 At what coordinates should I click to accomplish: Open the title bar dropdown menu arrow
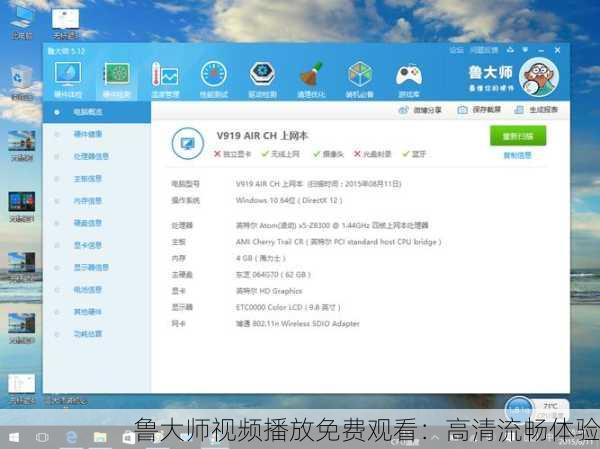pos(526,50)
